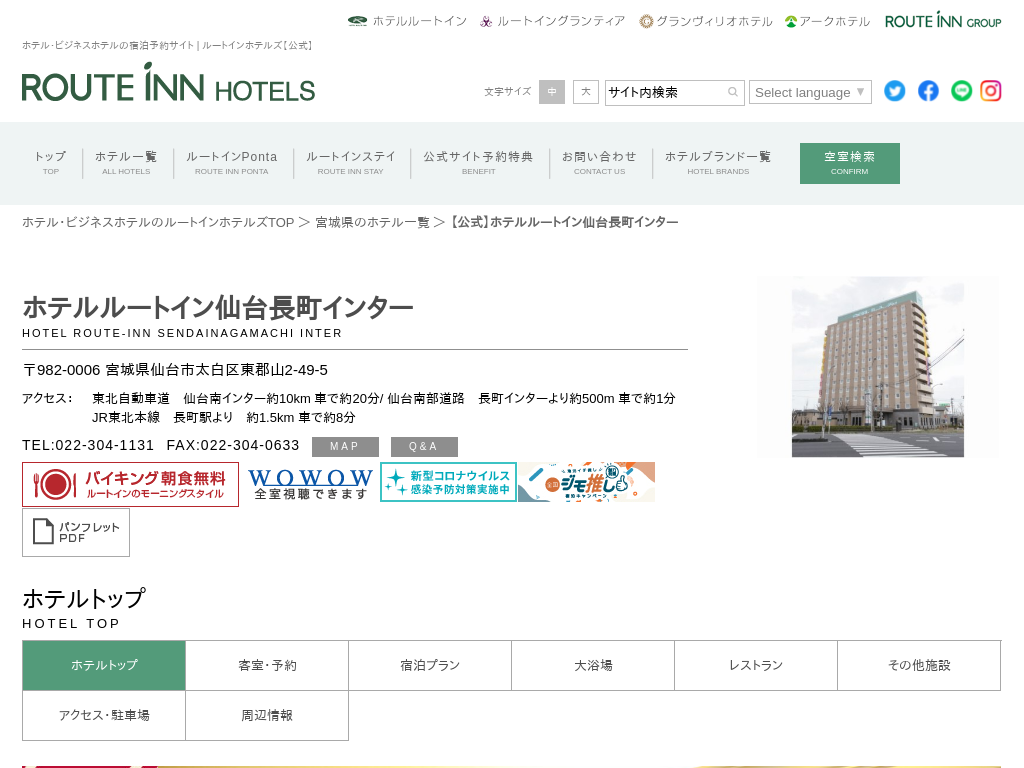Open the LINE social icon
The width and height of the screenshot is (1024, 768).
(x=961, y=91)
